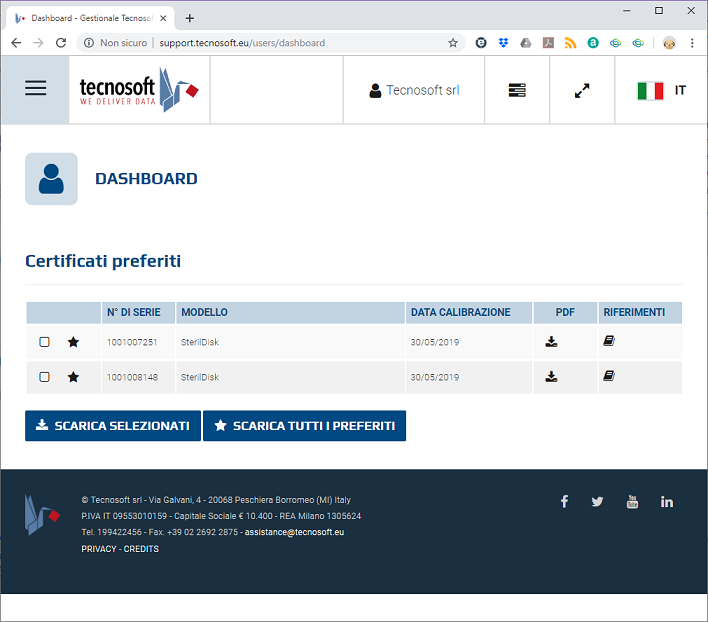Viewport: 708px width, 622px height.
Task: Click the assistance@tecnosoft.eu email link
Action: [x=294, y=532]
